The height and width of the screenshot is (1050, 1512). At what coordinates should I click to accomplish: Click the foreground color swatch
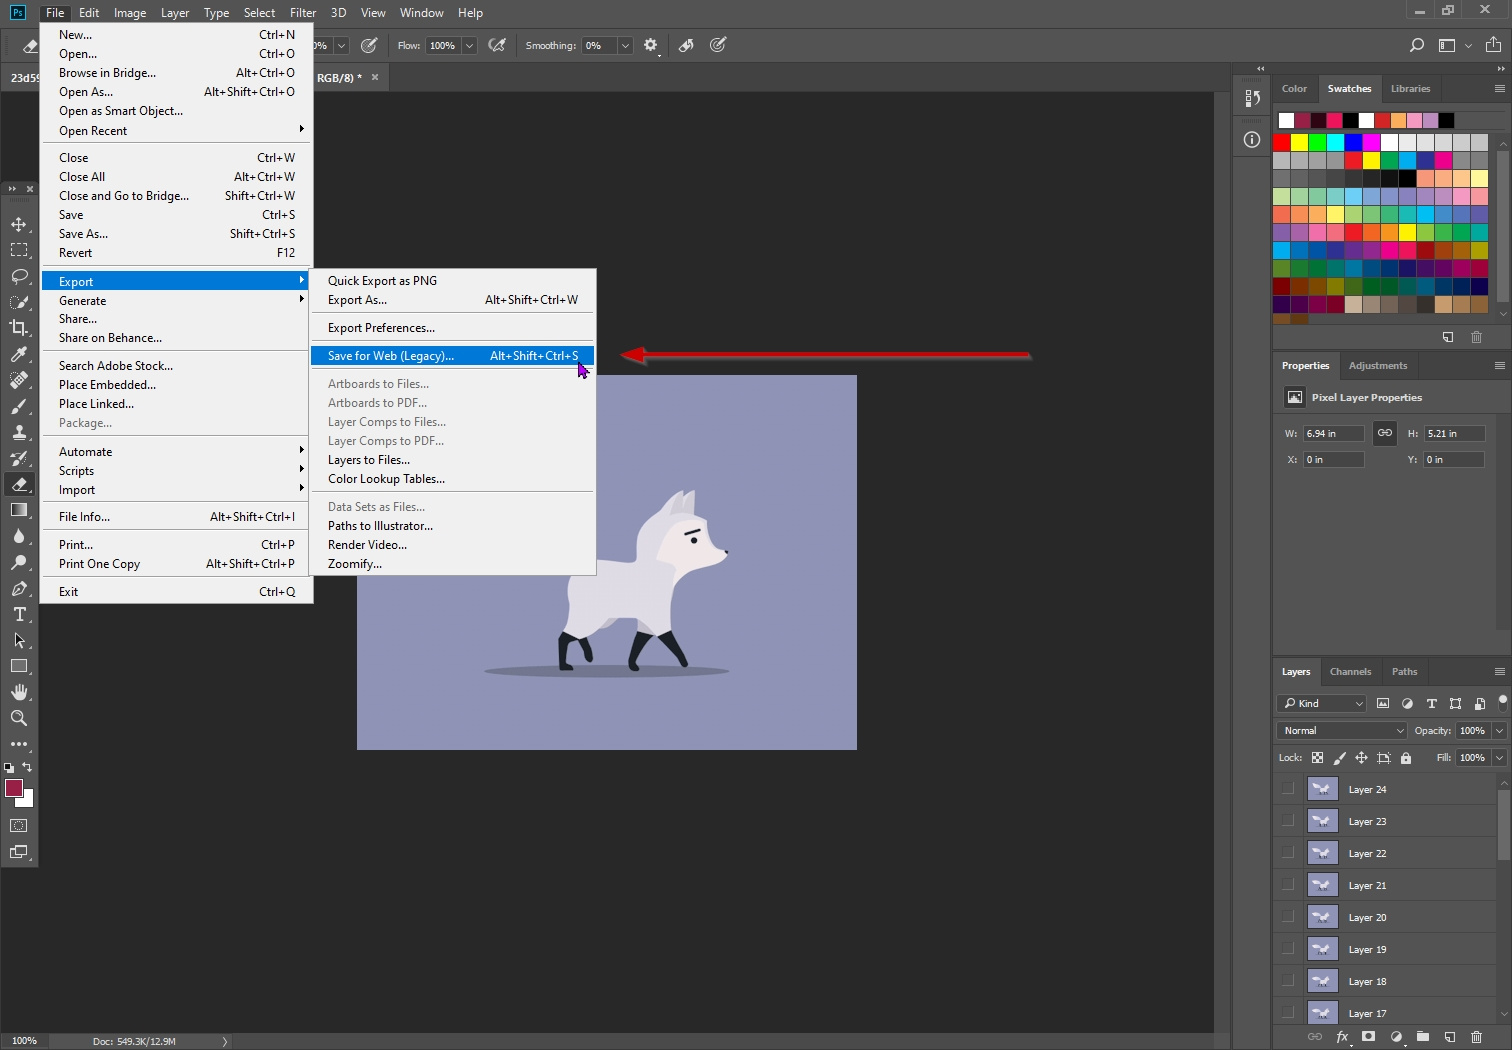pyautogui.click(x=14, y=788)
